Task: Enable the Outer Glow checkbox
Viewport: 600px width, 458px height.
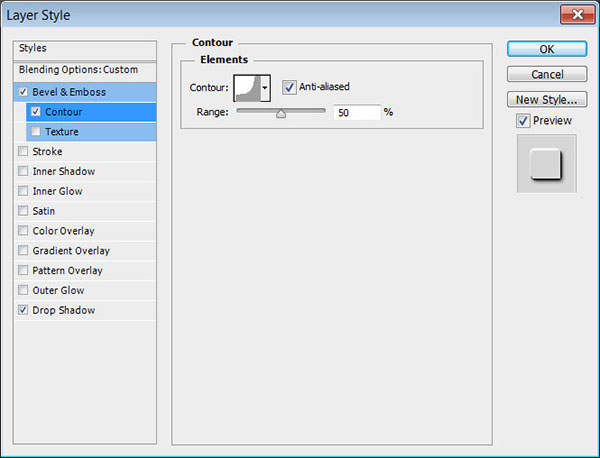Action: [23, 290]
